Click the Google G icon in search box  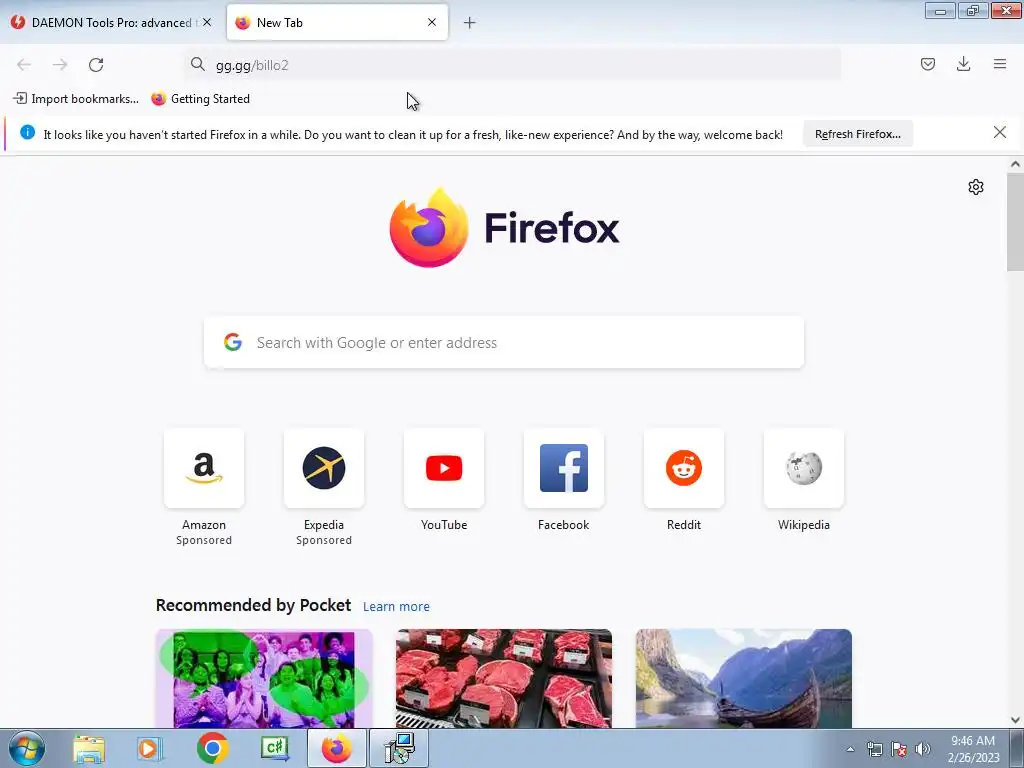tap(233, 342)
